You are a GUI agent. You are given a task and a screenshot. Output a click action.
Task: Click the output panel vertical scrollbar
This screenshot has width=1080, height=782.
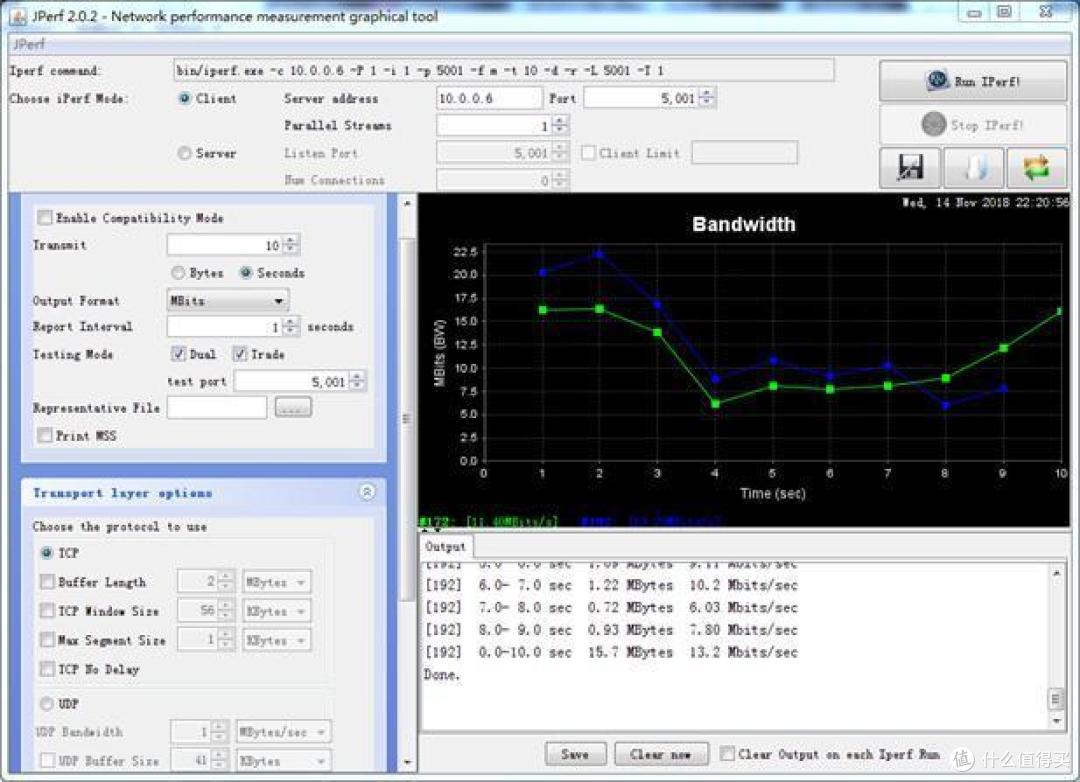(1056, 646)
